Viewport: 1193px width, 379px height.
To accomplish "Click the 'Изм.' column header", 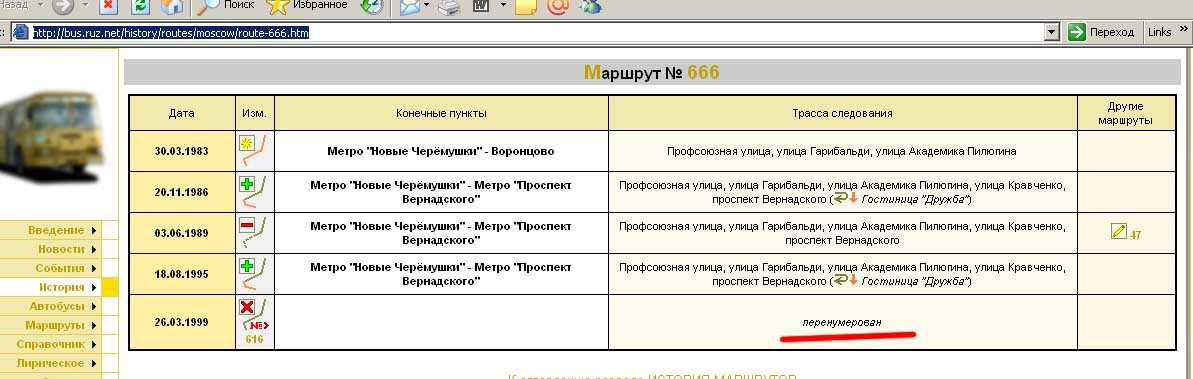I will click(x=254, y=113).
